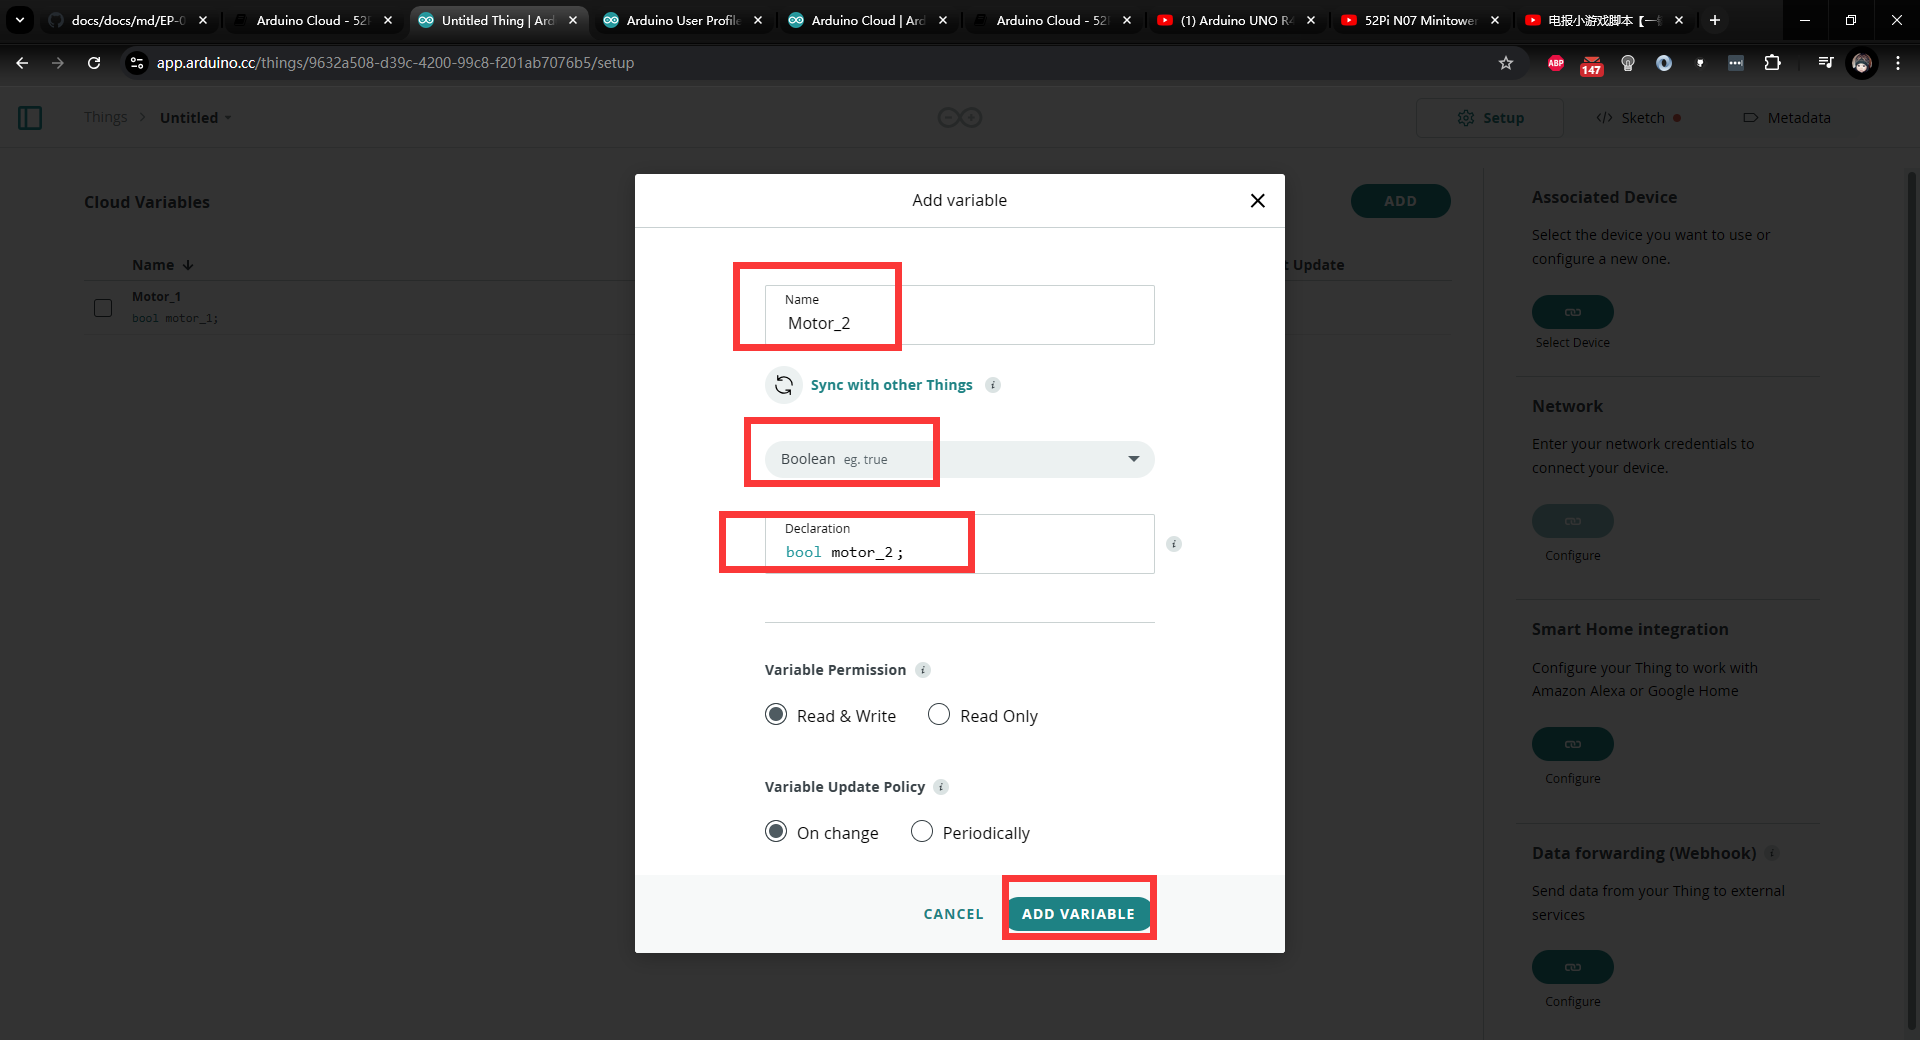Image resolution: width=1920 pixels, height=1040 pixels.
Task: Switch to the Metadata tab
Action: (x=1787, y=118)
